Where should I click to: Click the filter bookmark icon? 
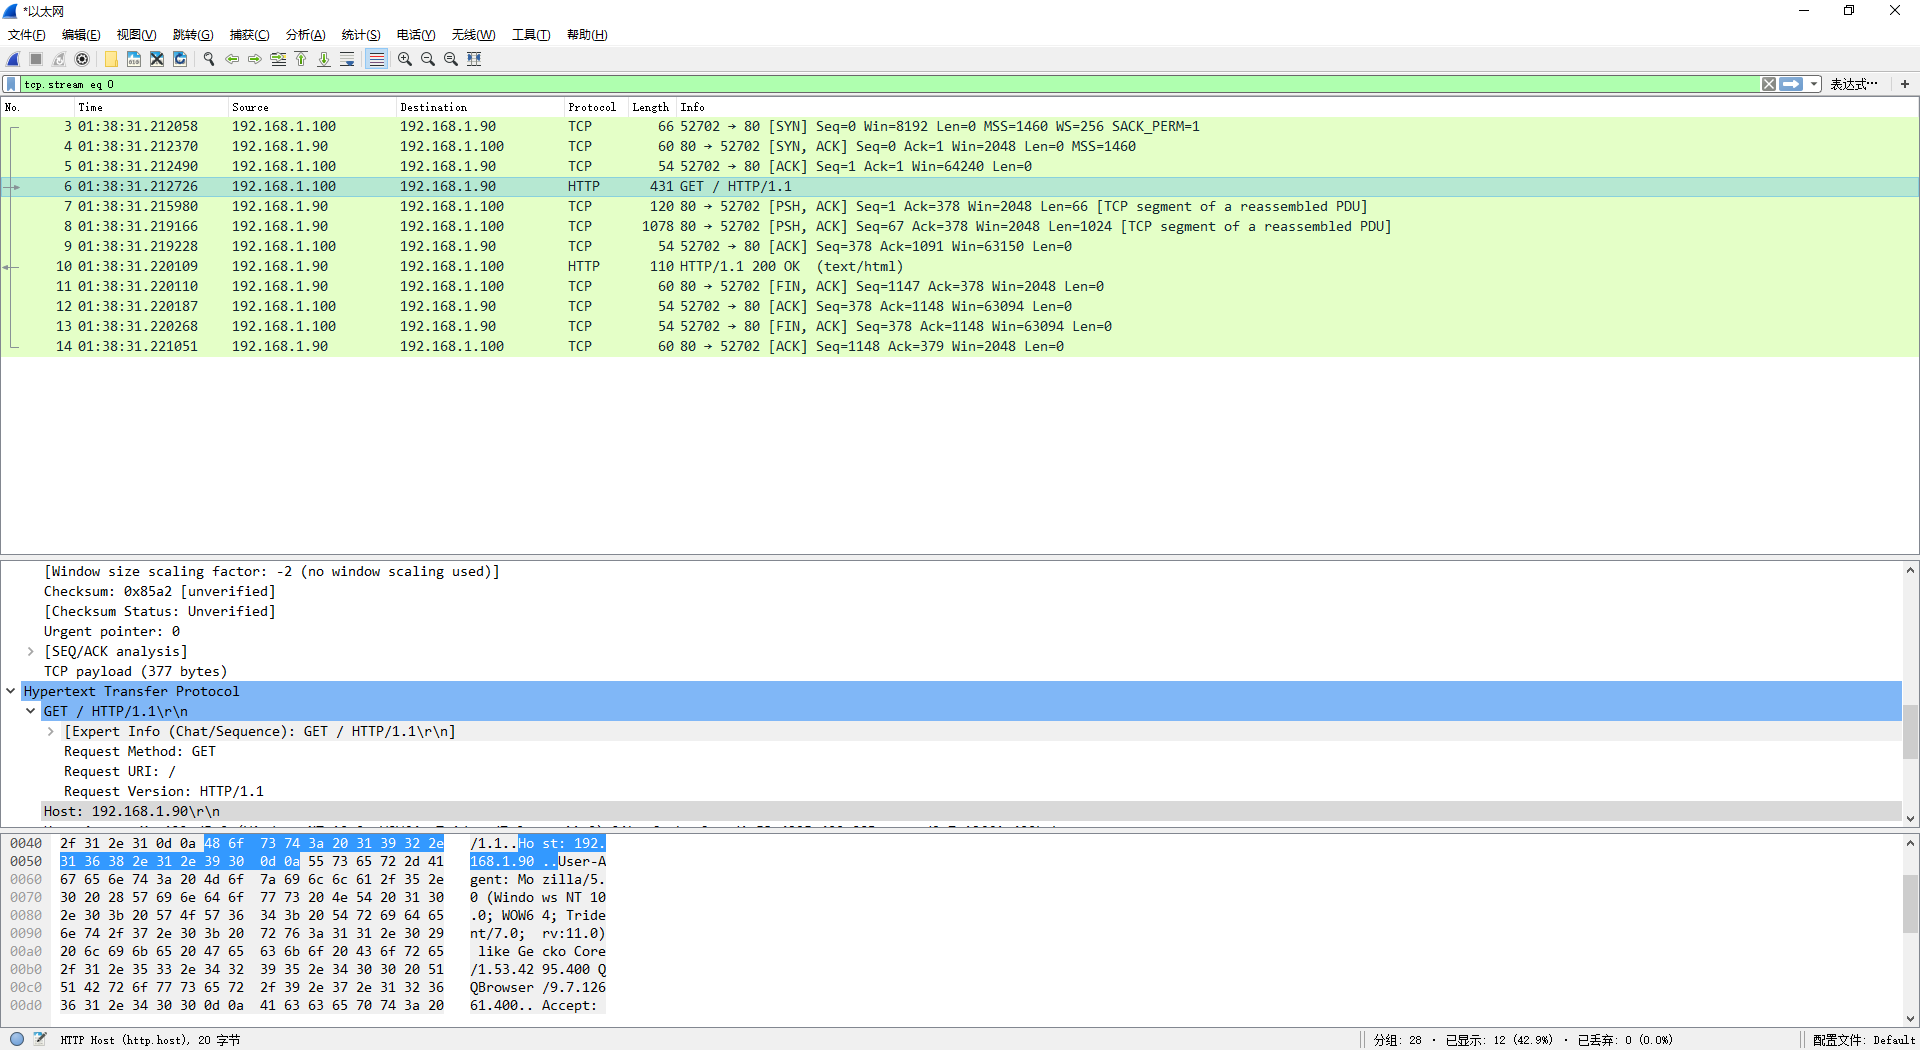(x=10, y=84)
